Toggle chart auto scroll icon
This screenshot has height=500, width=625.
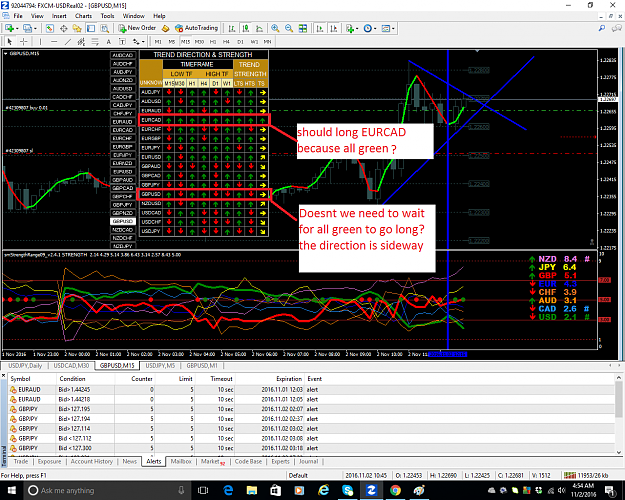320,28
